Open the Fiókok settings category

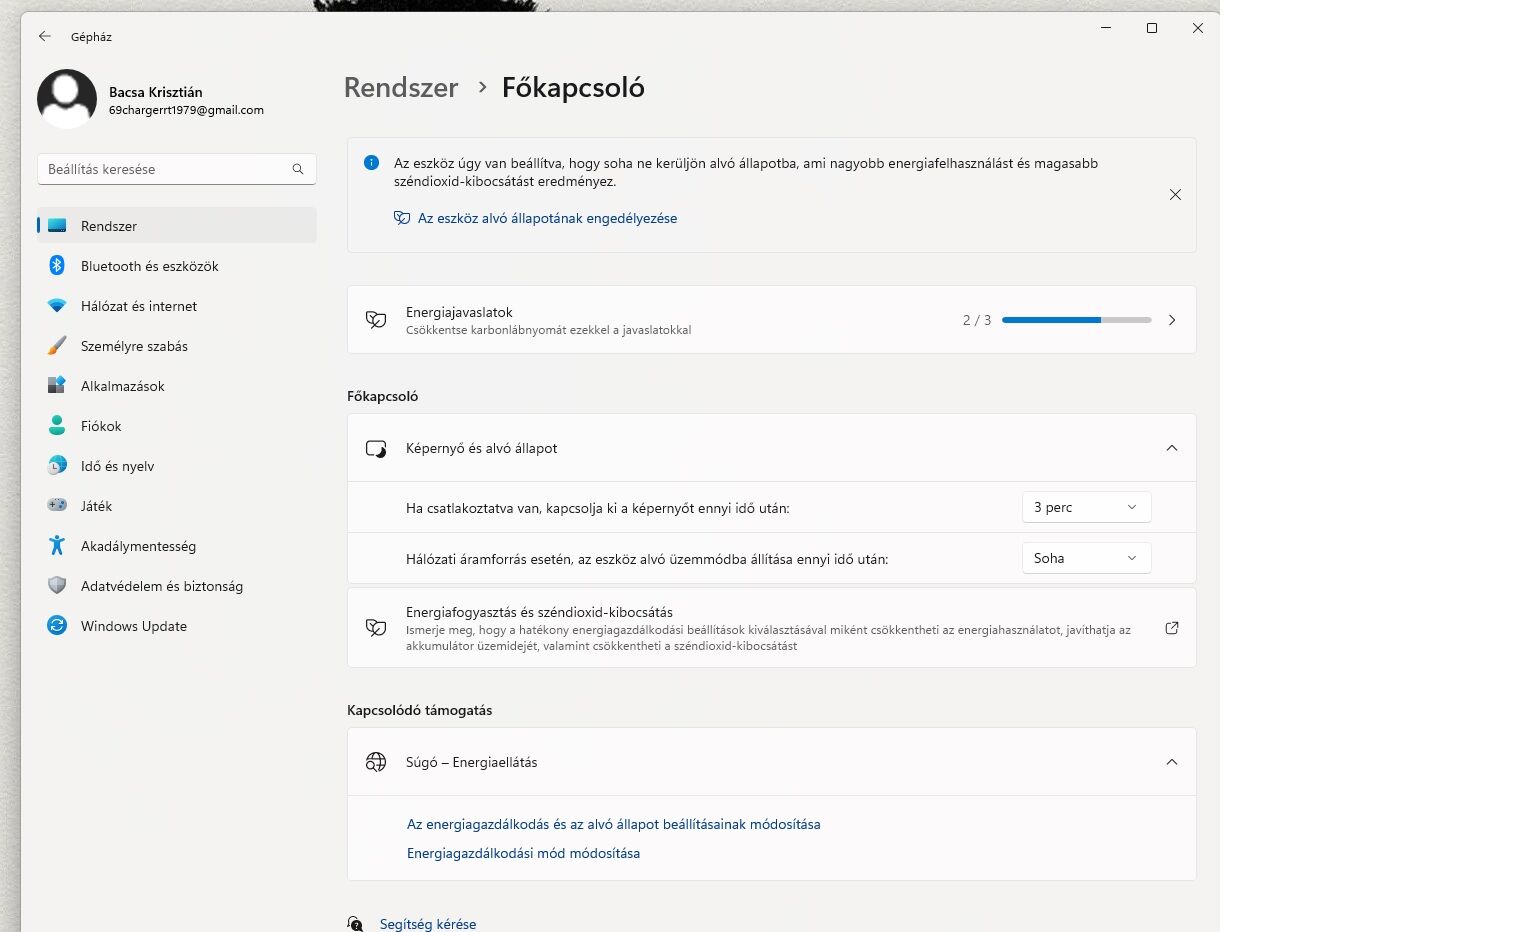click(x=101, y=426)
